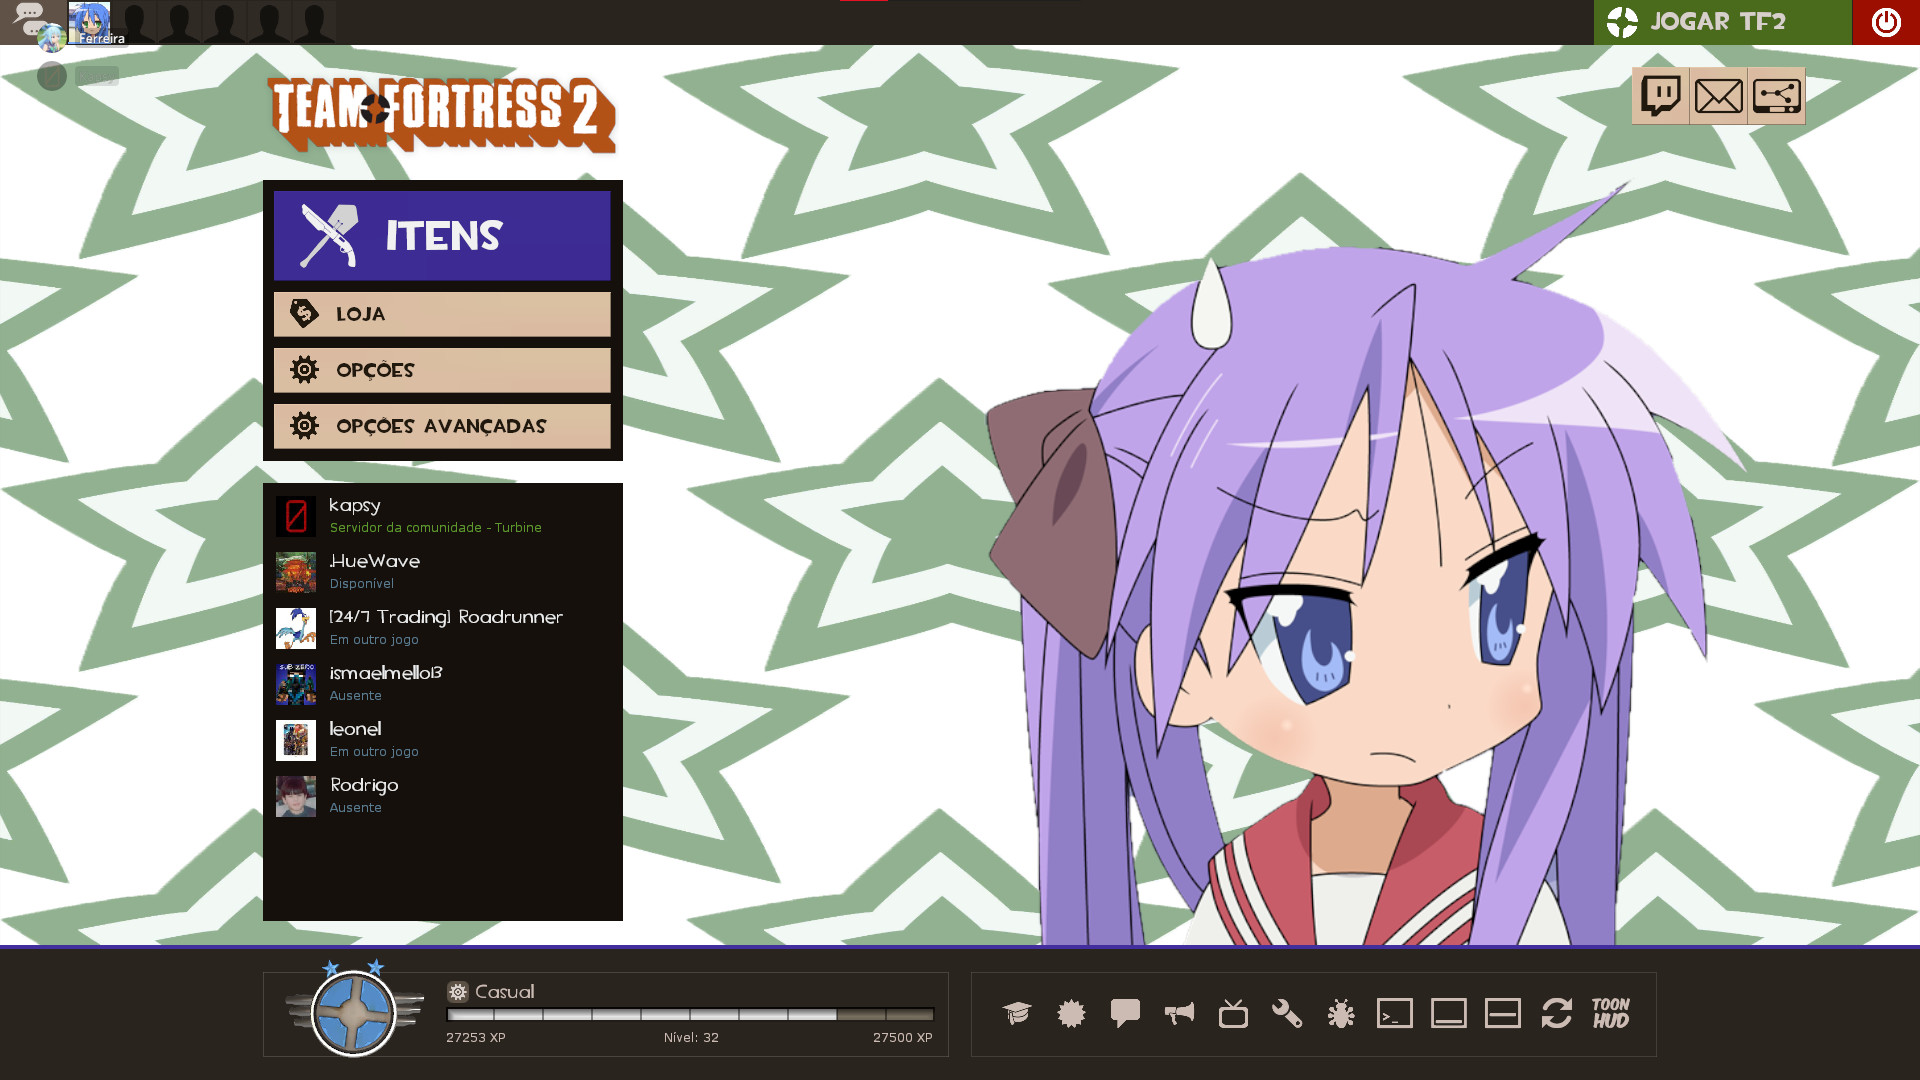Click the first empty party slot silhouette
The image size is (1920, 1080).
[135, 22]
